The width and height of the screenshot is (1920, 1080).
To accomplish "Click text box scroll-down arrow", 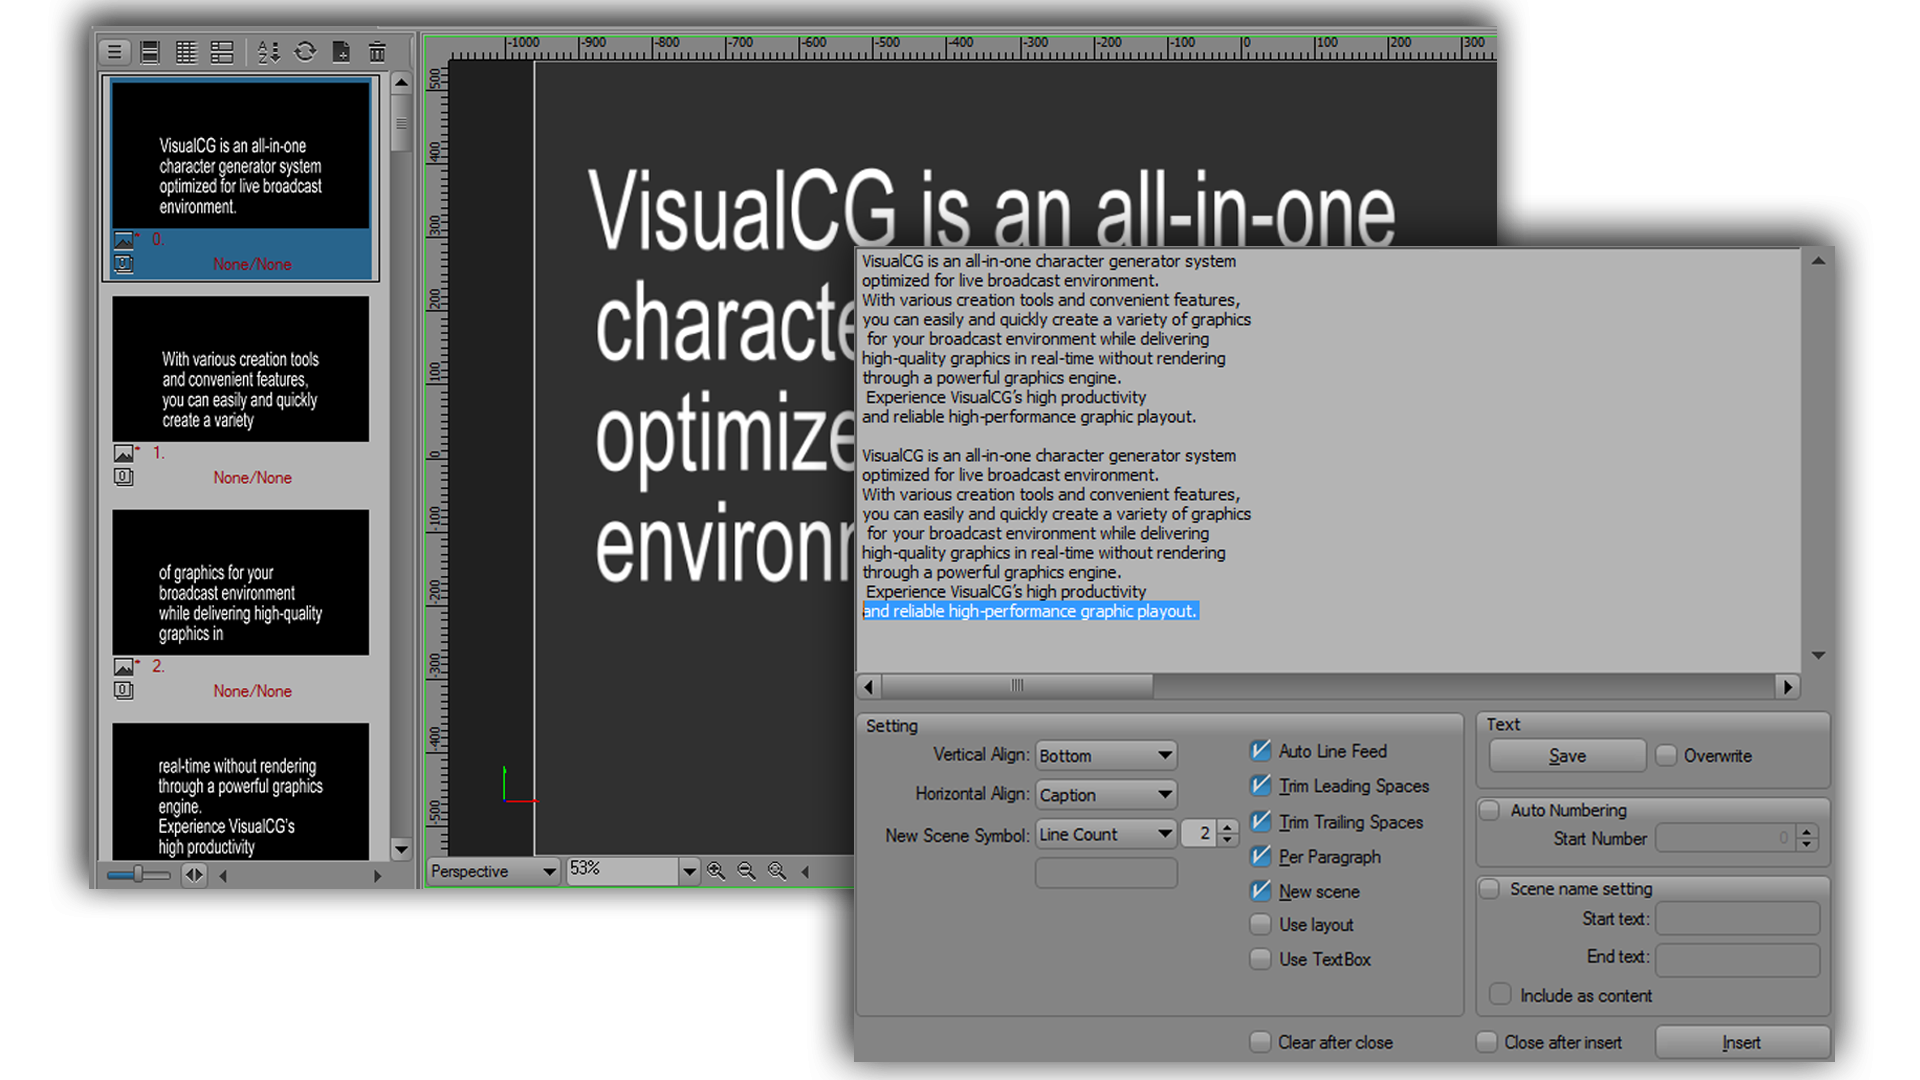I will [x=1818, y=656].
